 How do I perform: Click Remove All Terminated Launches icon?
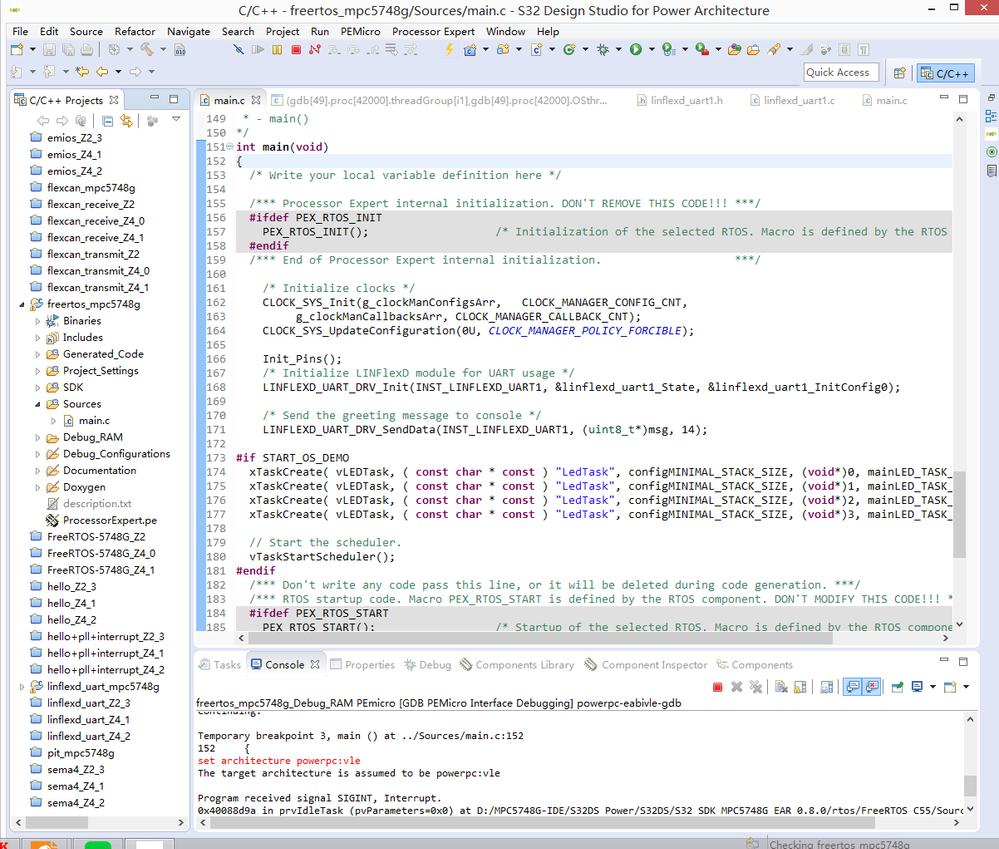(756, 687)
